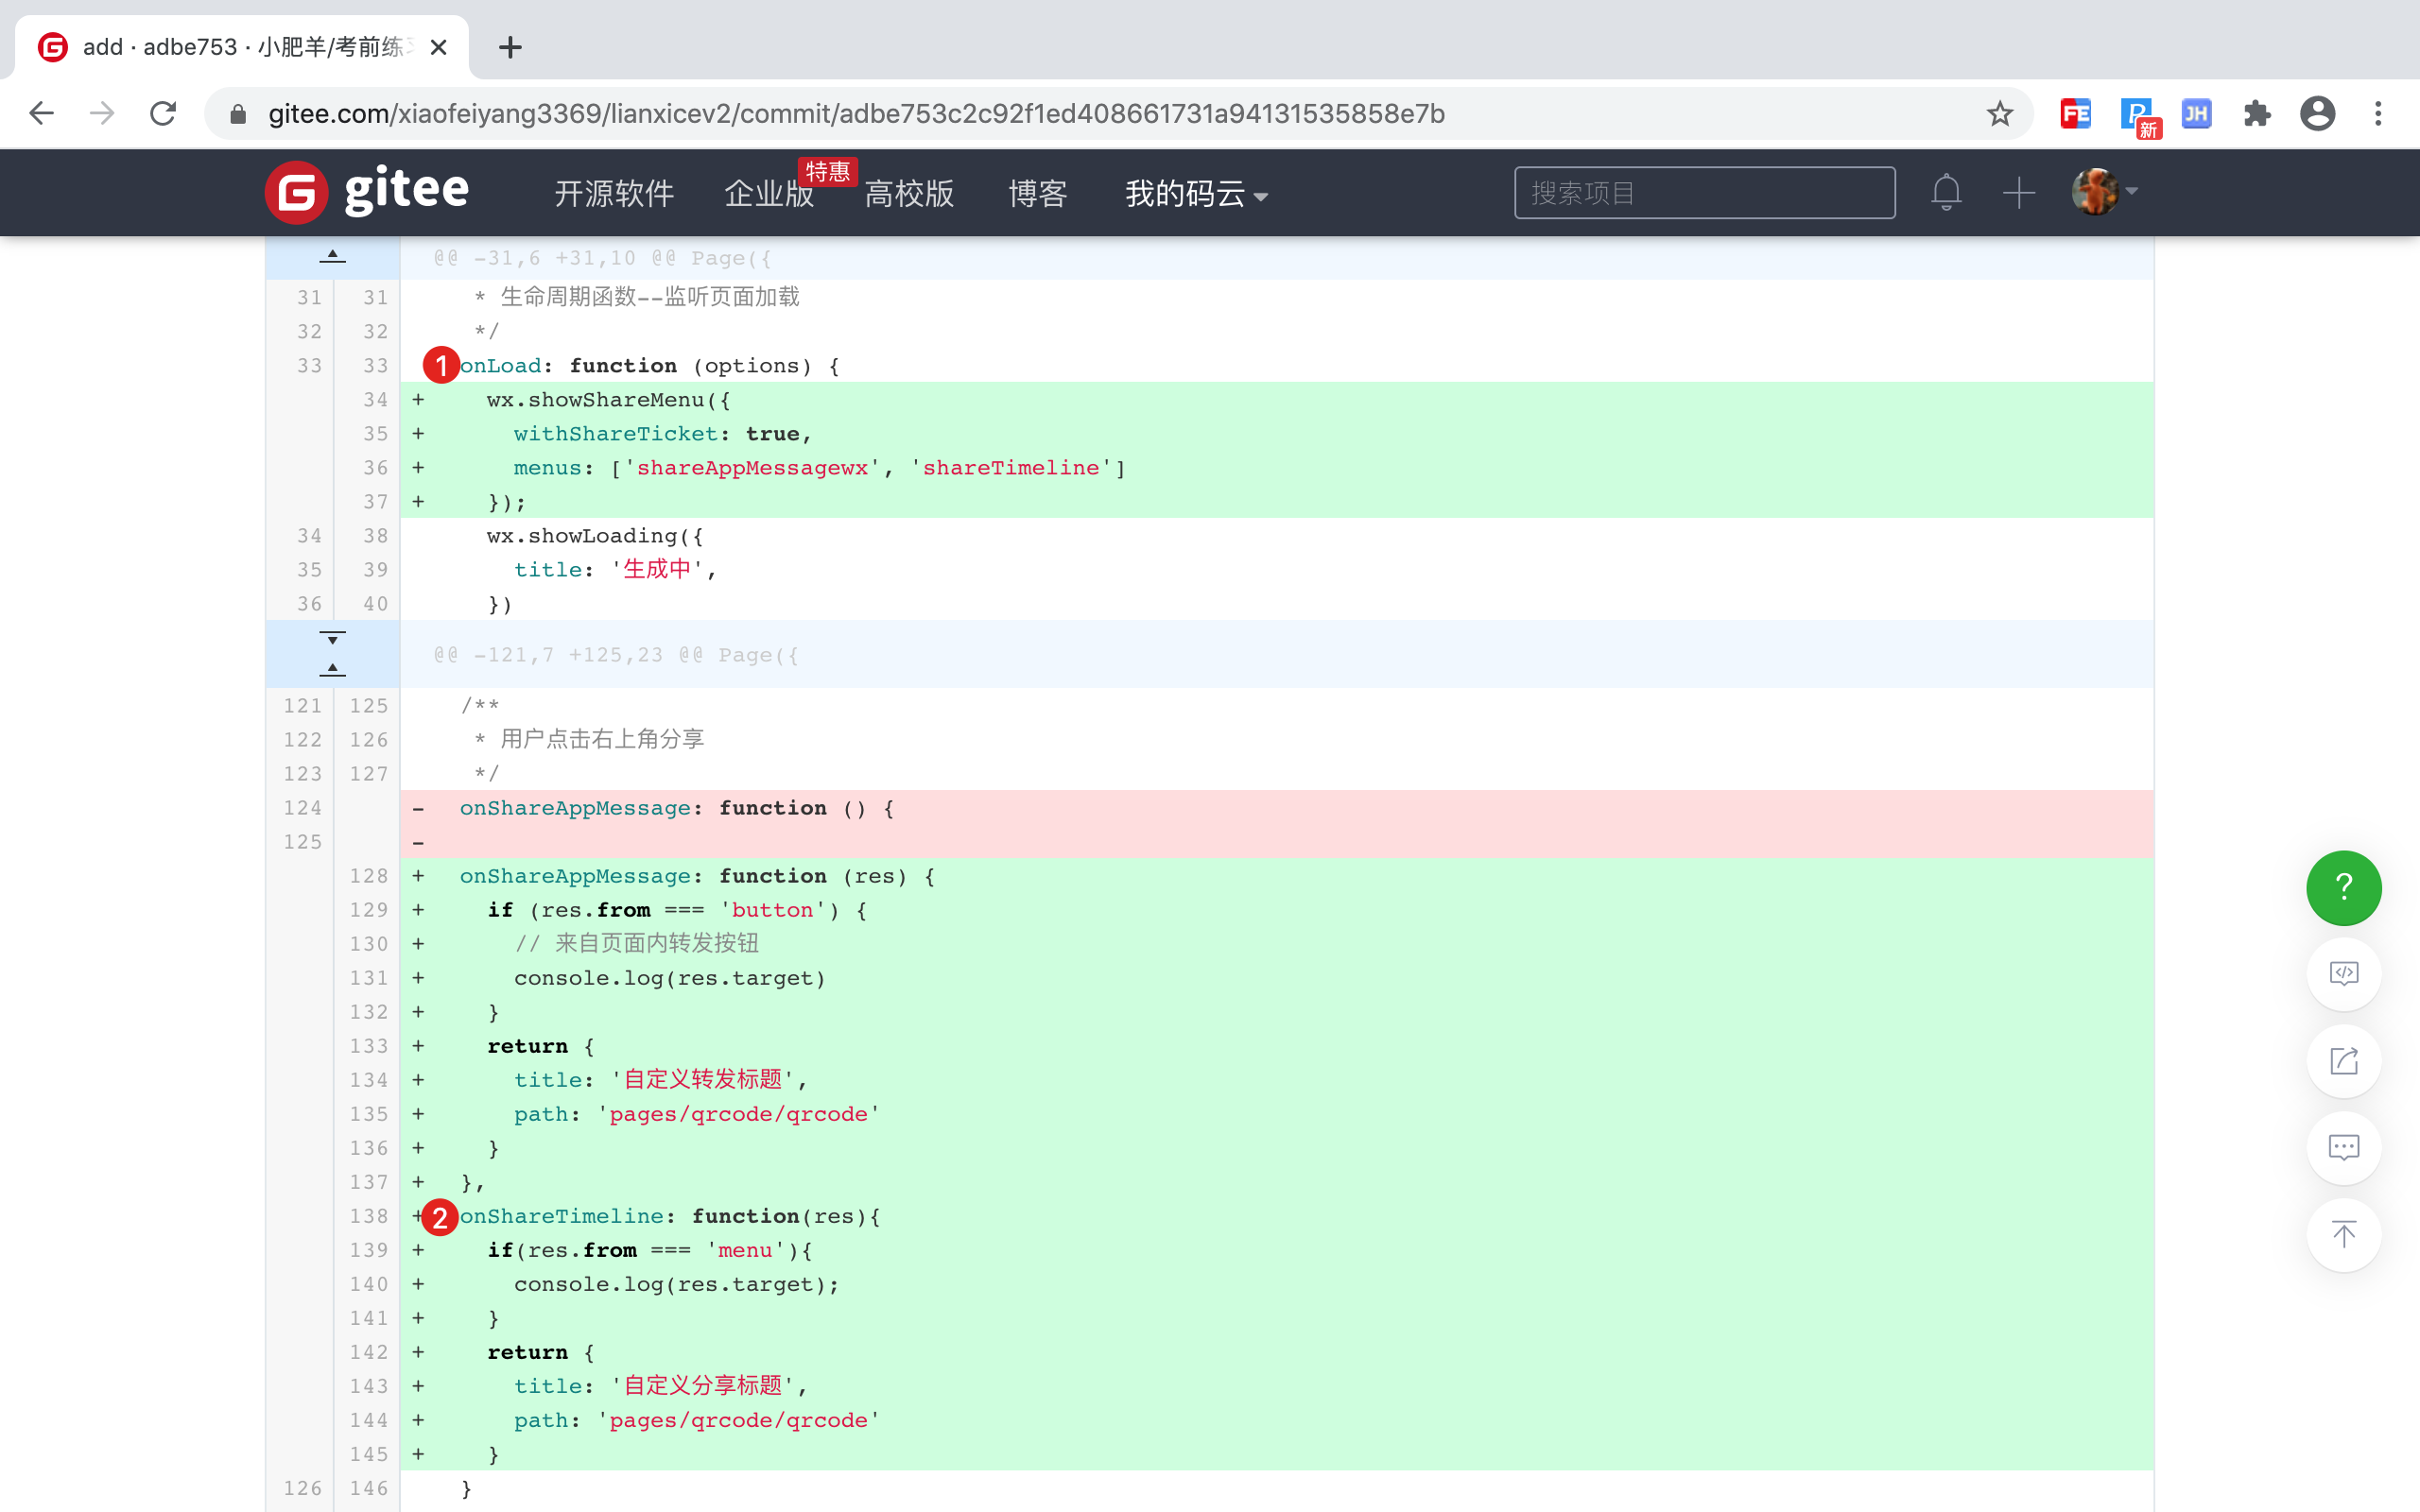Open the 博客 link
This screenshot has height=1512, width=2420.
(1037, 193)
